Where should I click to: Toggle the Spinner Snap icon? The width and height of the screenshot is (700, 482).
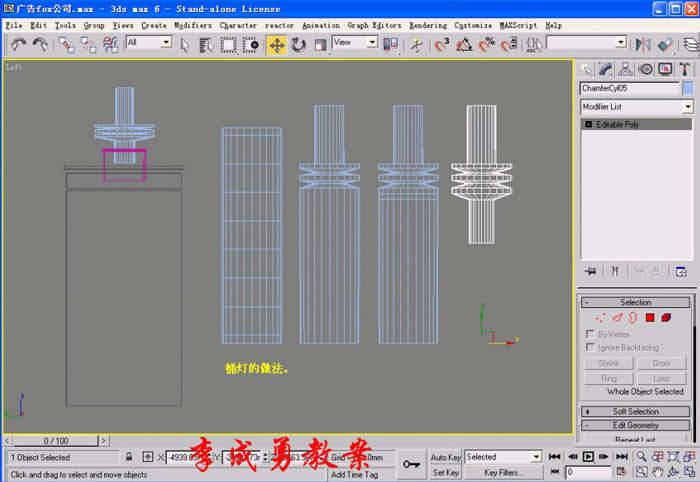click(508, 45)
